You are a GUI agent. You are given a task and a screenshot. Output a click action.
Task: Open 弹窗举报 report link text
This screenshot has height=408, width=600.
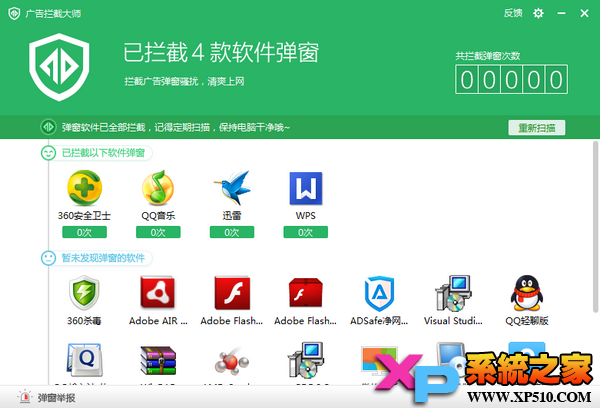click(x=56, y=398)
